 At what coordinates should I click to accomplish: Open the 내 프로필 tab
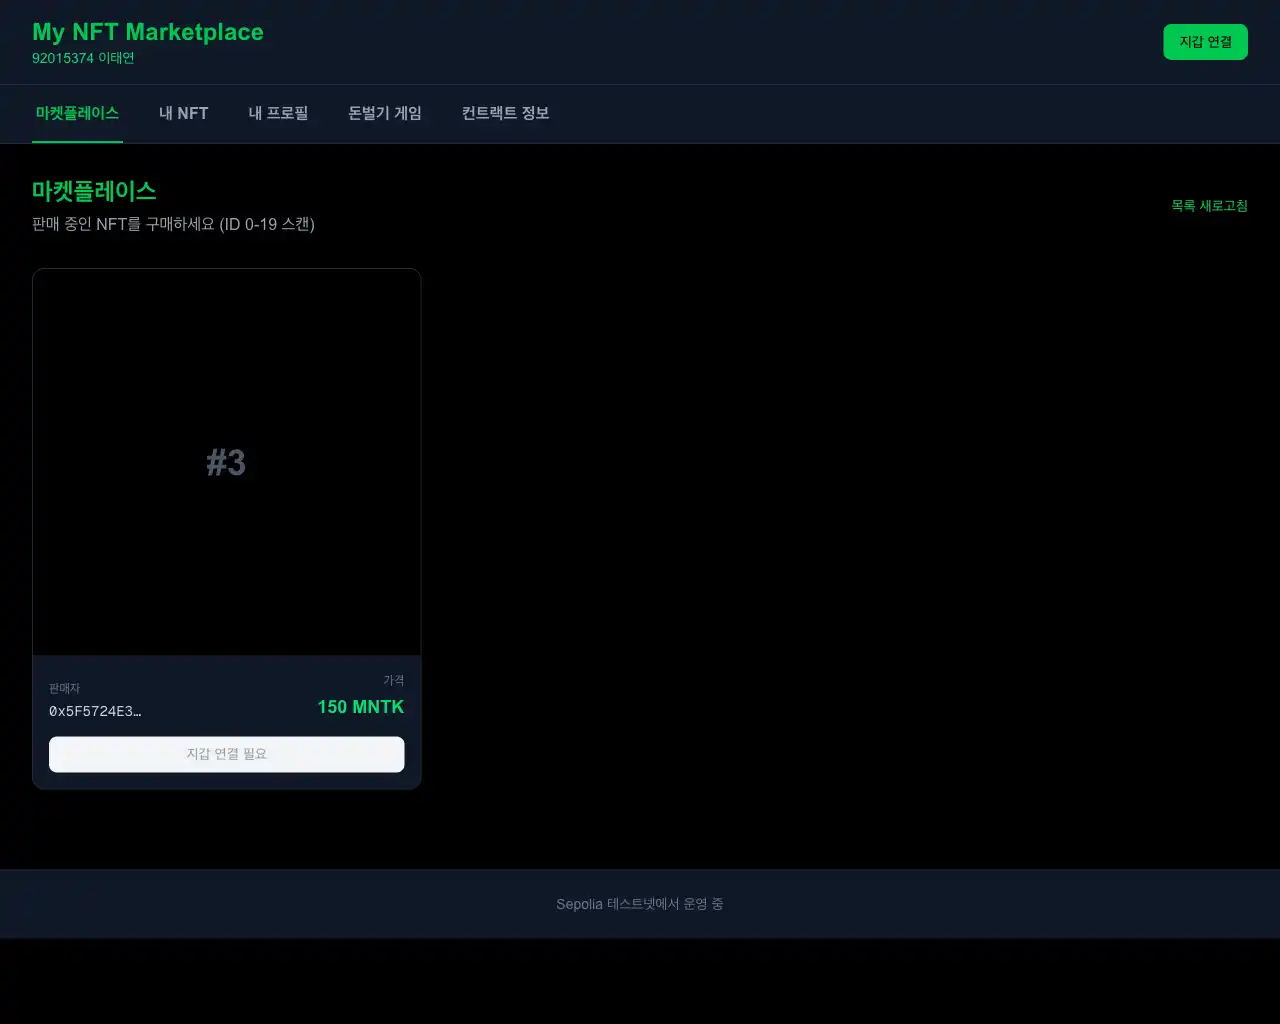278,113
